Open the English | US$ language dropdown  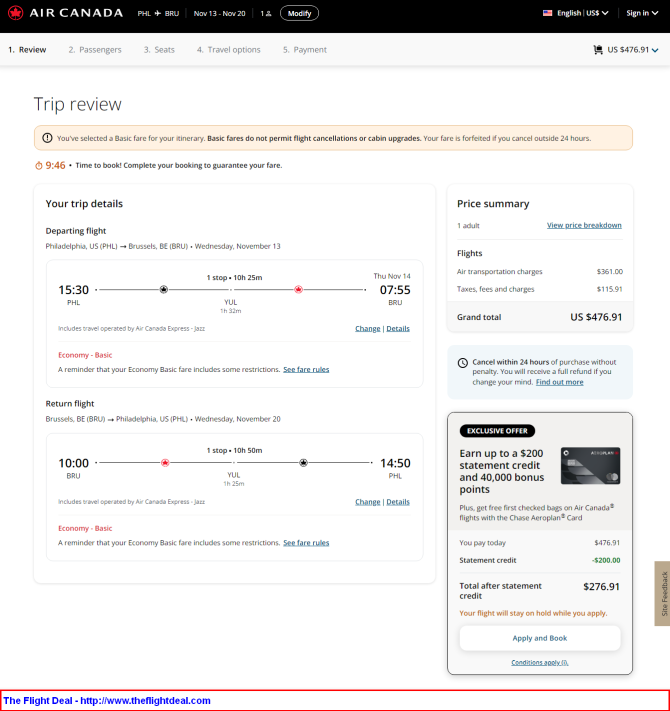[x=583, y=13]
